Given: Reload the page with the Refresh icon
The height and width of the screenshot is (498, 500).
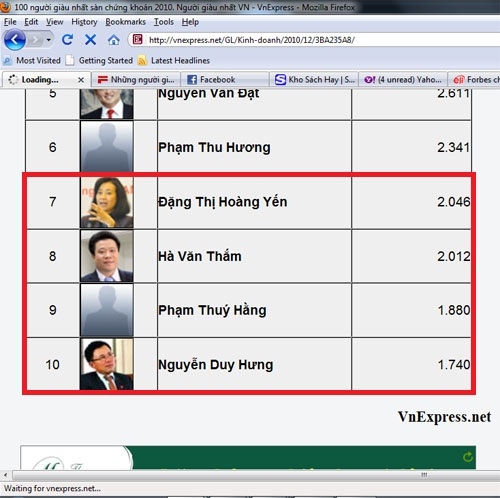Looking at the screenshot, I should 67,40.
